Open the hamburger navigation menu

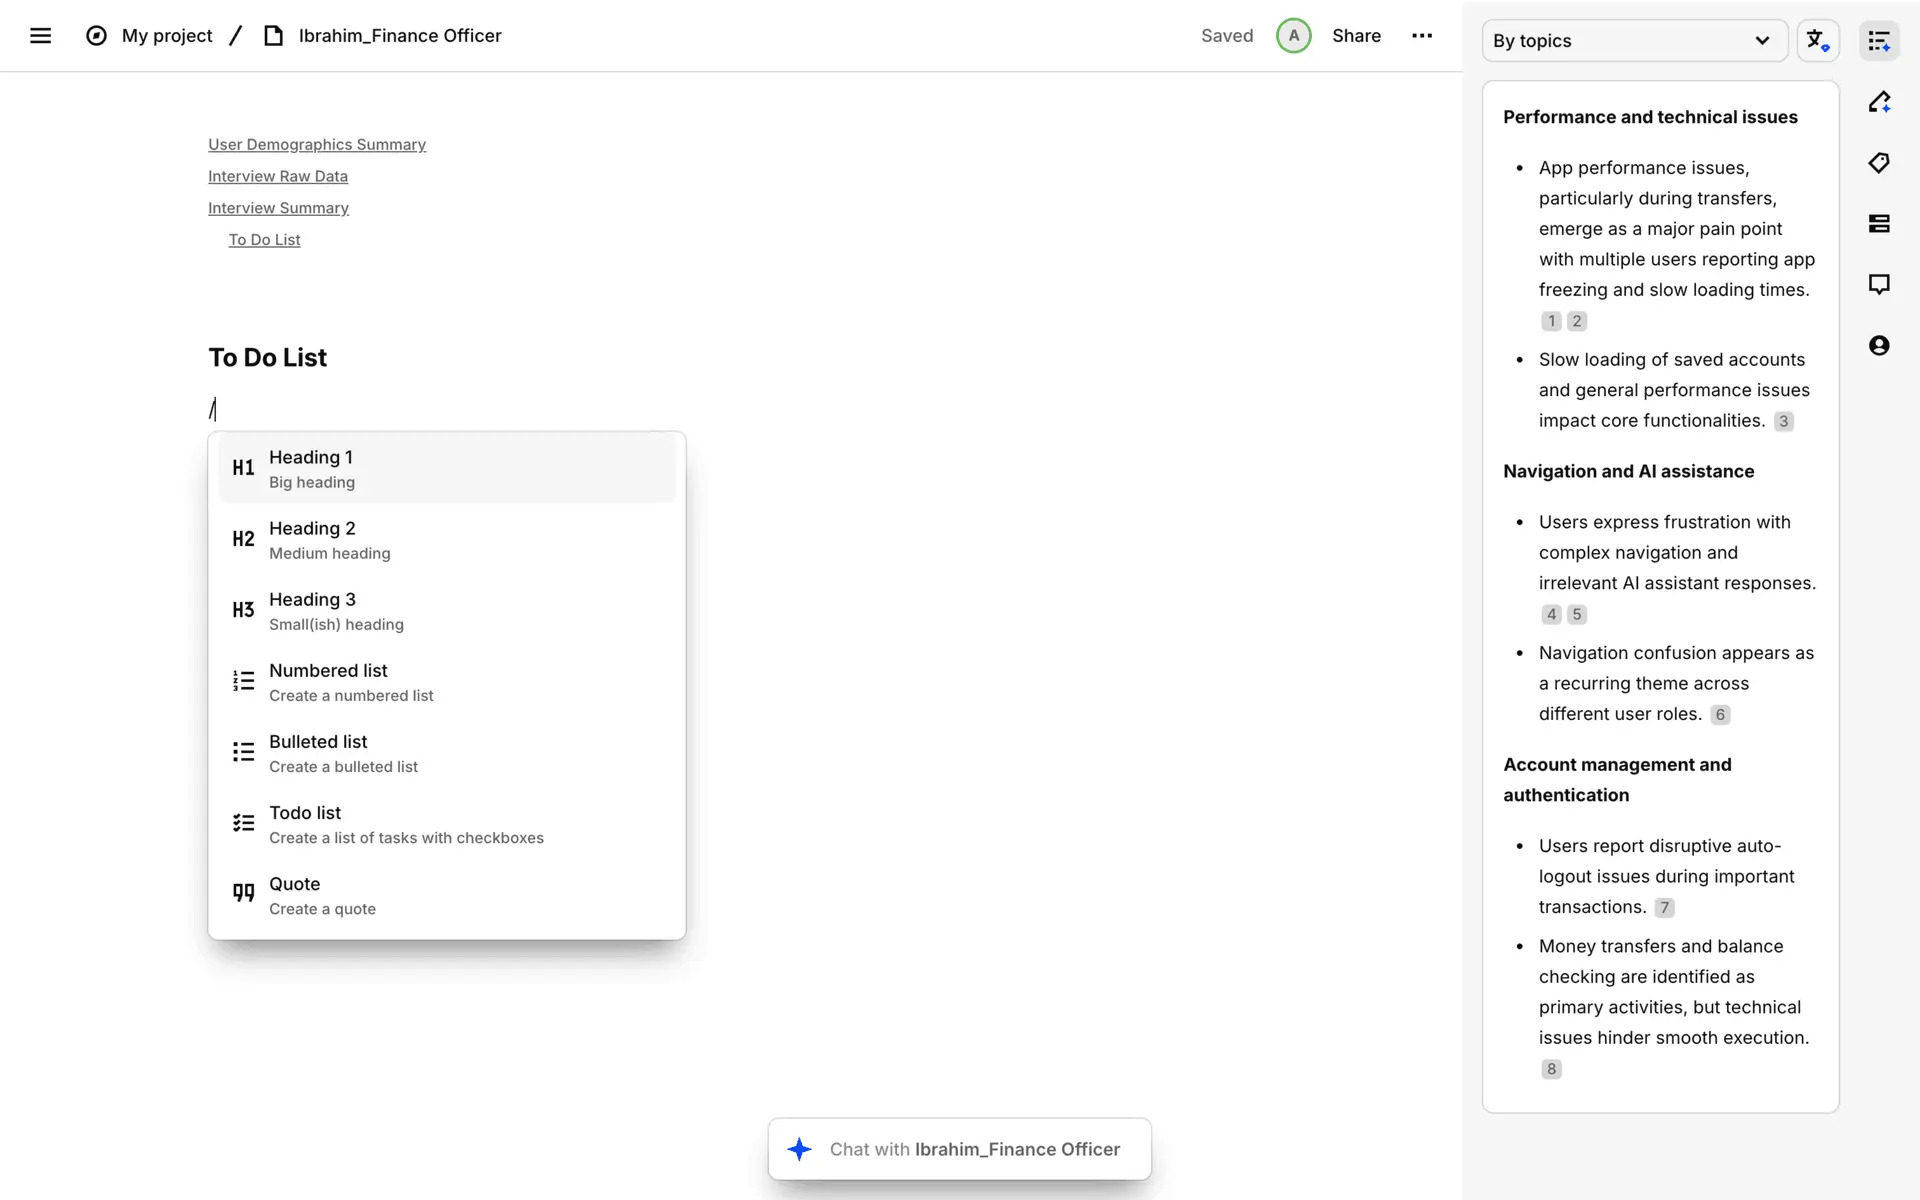click(x=40, y=36)
